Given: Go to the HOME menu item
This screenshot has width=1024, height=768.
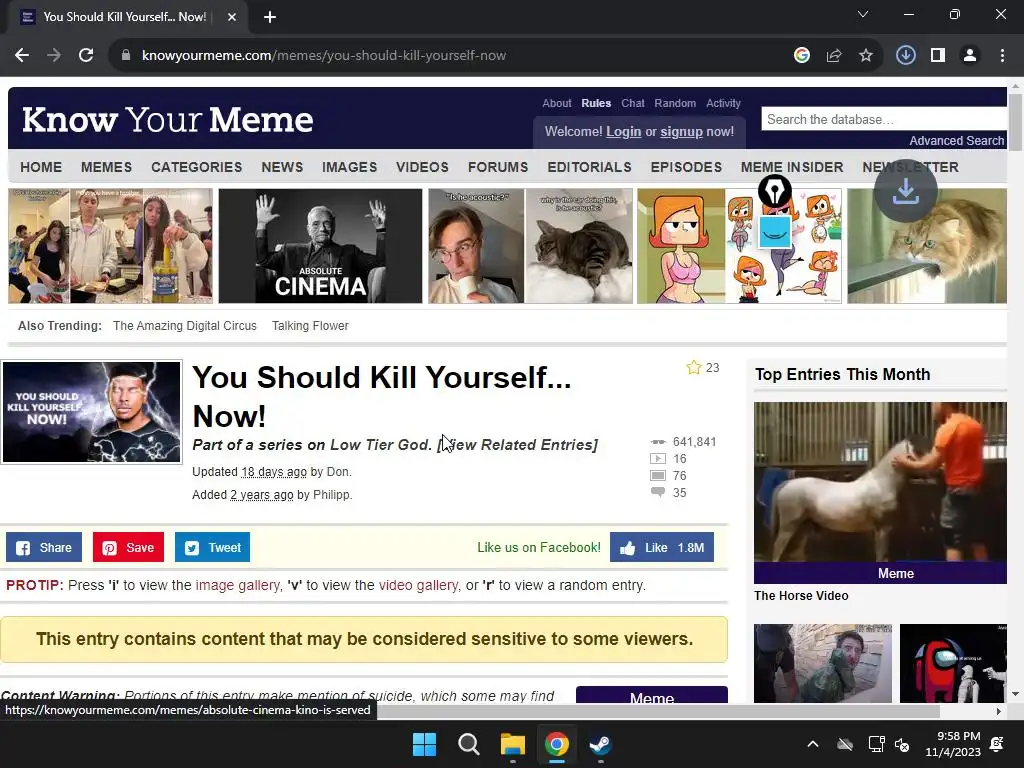Looking at the screenshot, I should 41,167.
